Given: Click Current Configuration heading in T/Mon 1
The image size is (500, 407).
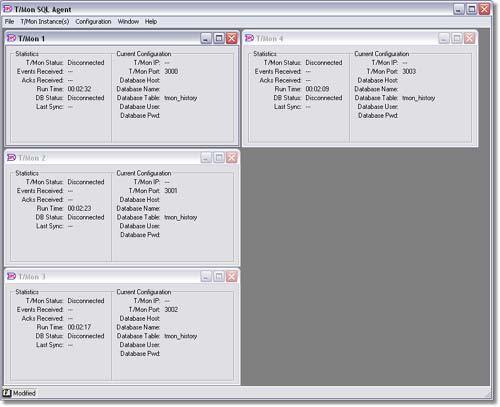Looking at the screenshot, I should [x=144, y=54].
